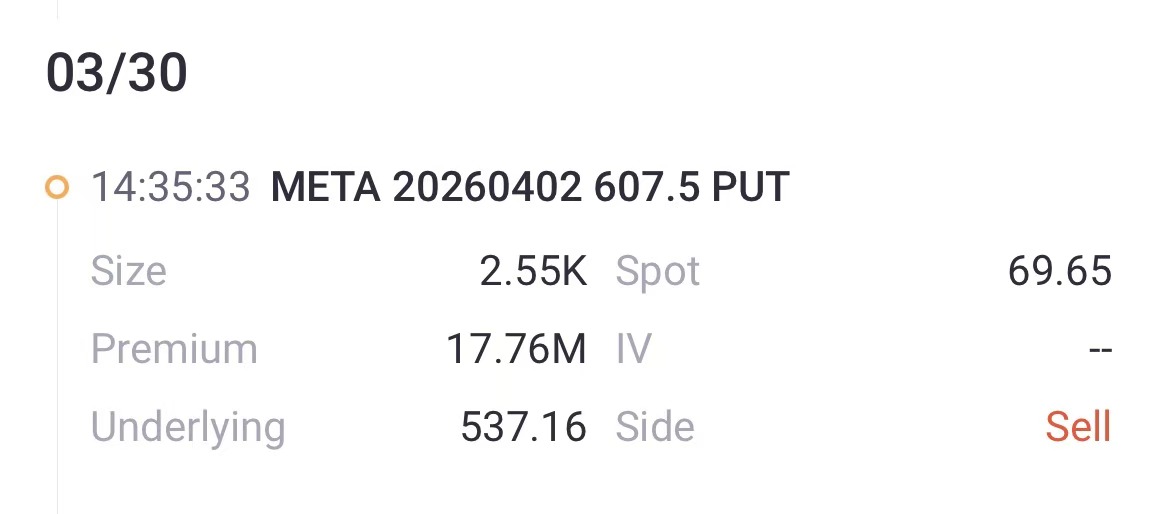Screen dimensions: 1170x514
Task: Click the empty IV value dashes
Action: coord(1099,351)
